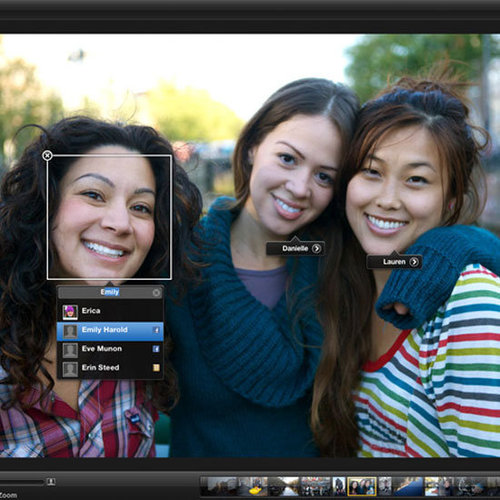
Task: Click the Address Book badge on the Erin Steed row
Action: click(x=156, y=368)
